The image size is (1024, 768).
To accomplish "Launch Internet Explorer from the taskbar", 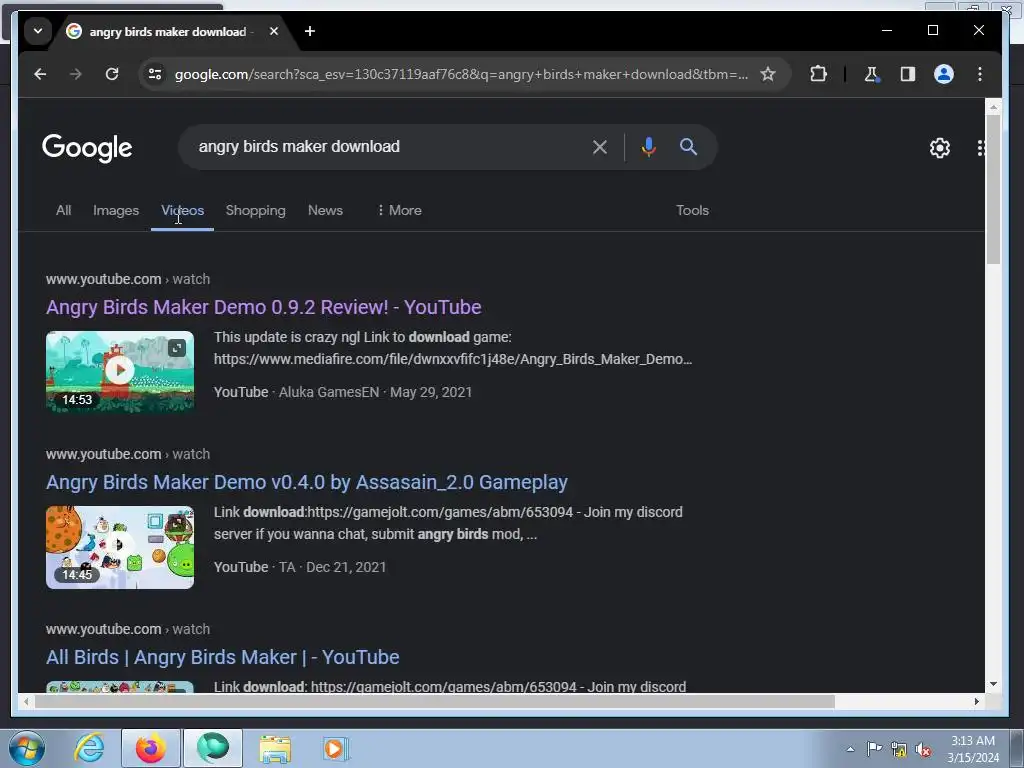I will pos(89,748).
